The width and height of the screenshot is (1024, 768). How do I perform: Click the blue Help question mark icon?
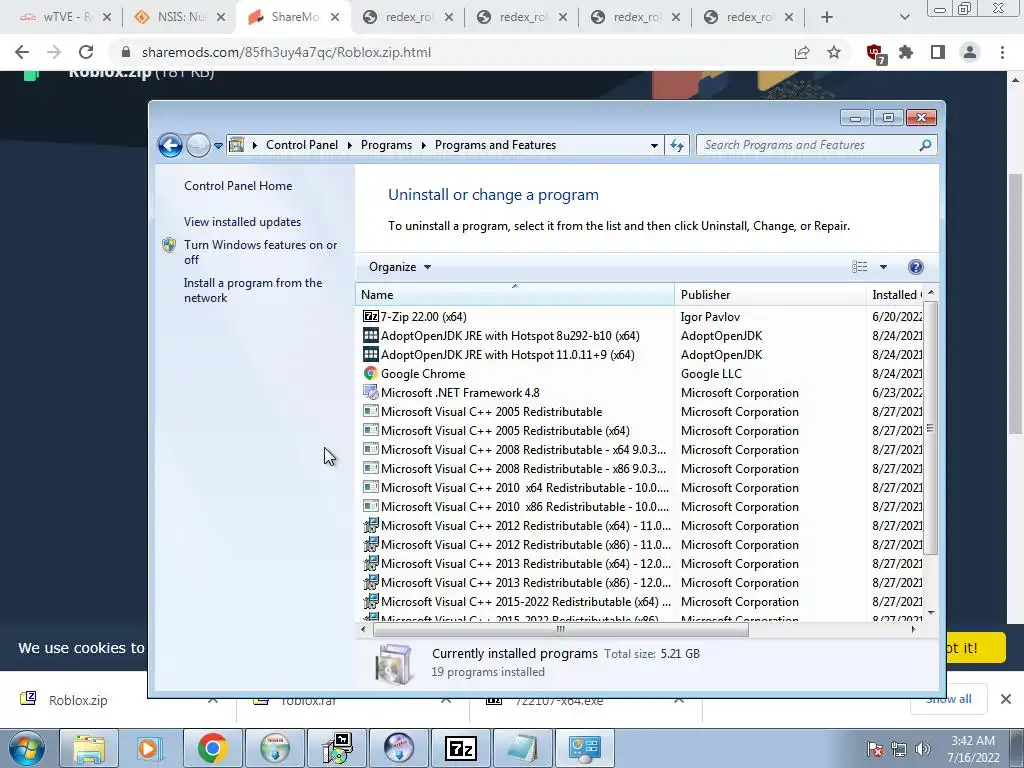point(916,266)
